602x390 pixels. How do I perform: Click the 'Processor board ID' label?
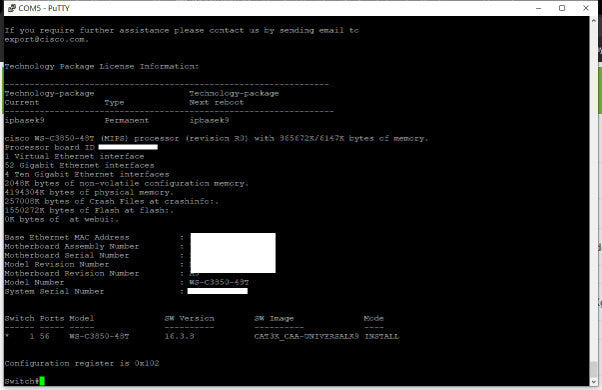(50, 147)
